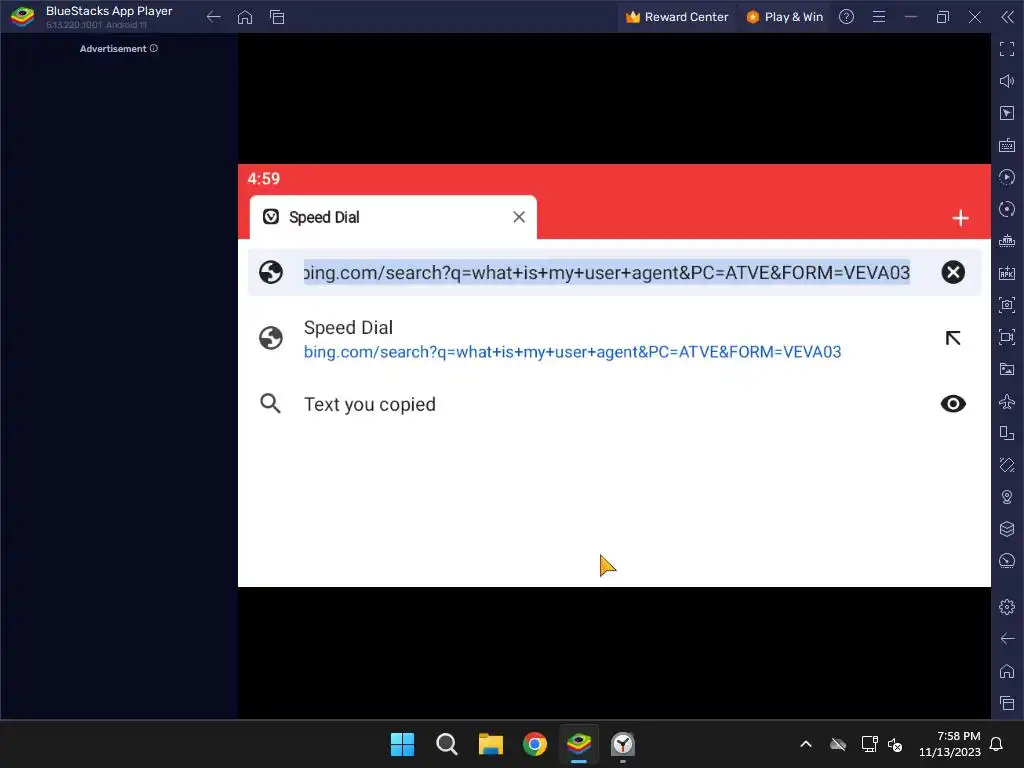Click the Install APK icon

[1007, 273]
